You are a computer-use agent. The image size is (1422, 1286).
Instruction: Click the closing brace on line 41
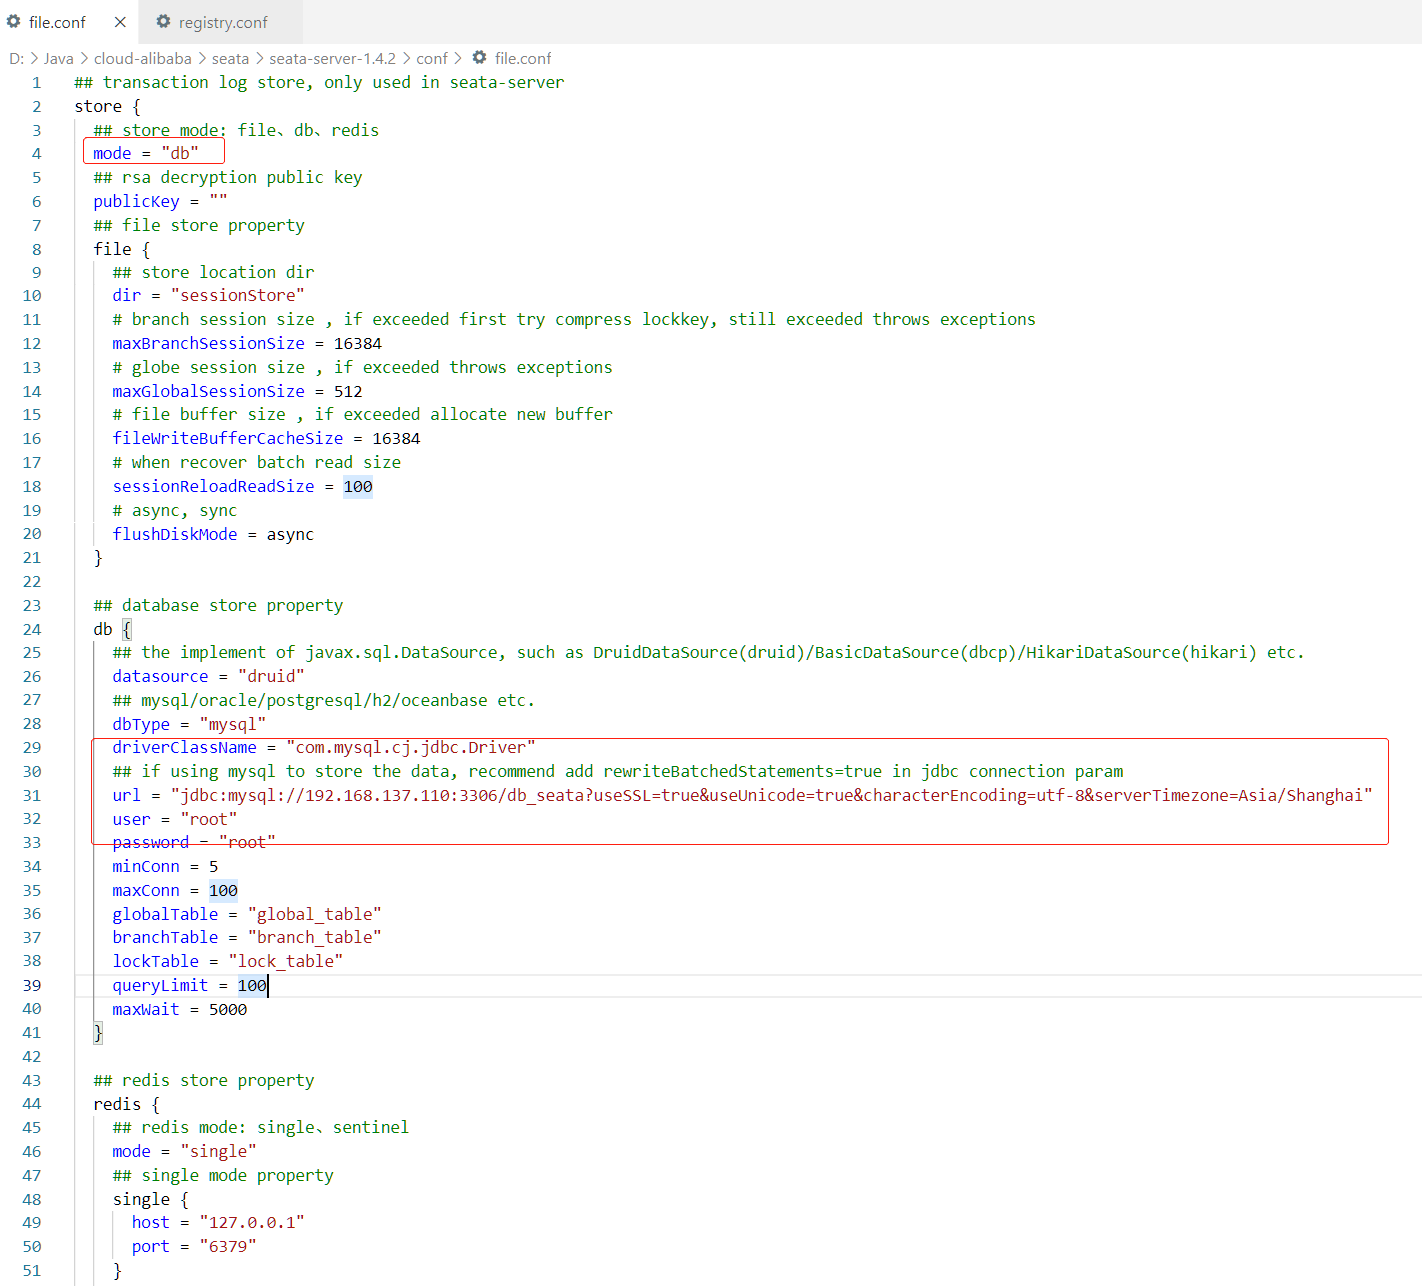click(x=98, y=1032)
